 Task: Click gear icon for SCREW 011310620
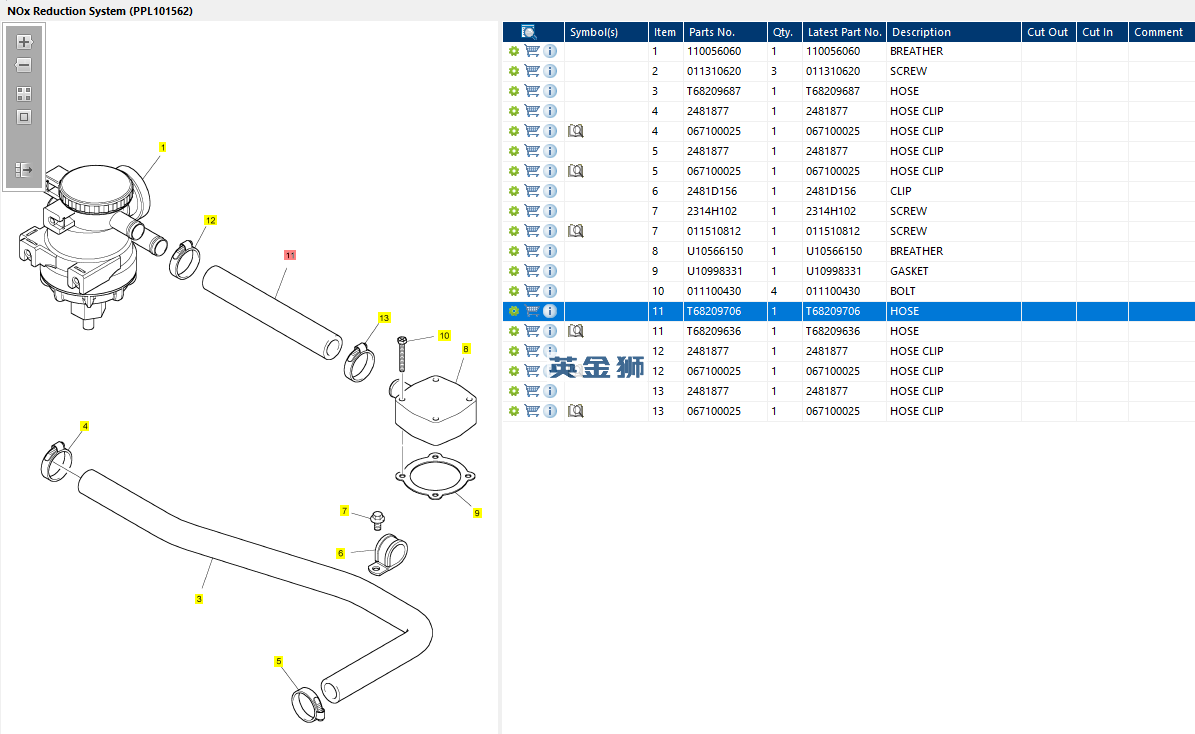pyautogui.click(x=514, y=71)
